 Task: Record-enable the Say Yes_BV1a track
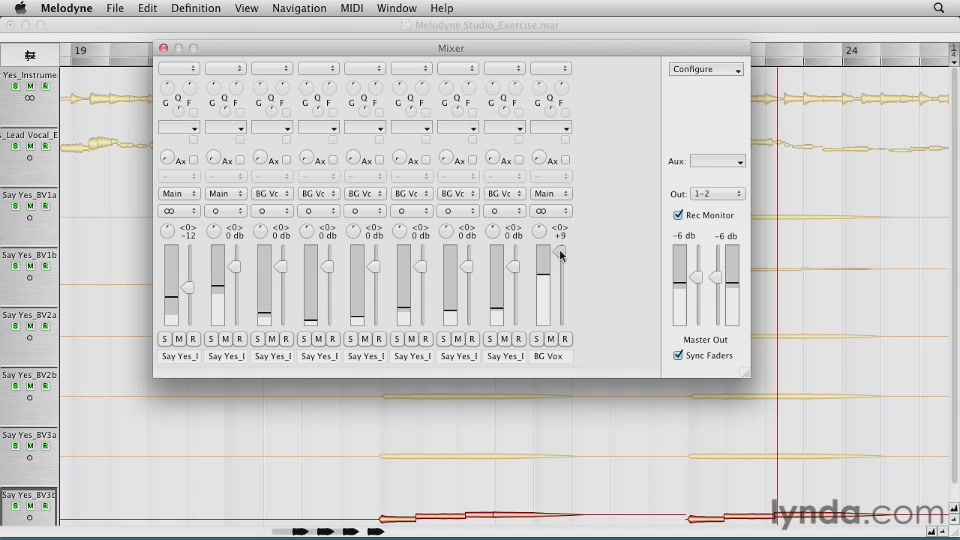(x=45, y=206)
